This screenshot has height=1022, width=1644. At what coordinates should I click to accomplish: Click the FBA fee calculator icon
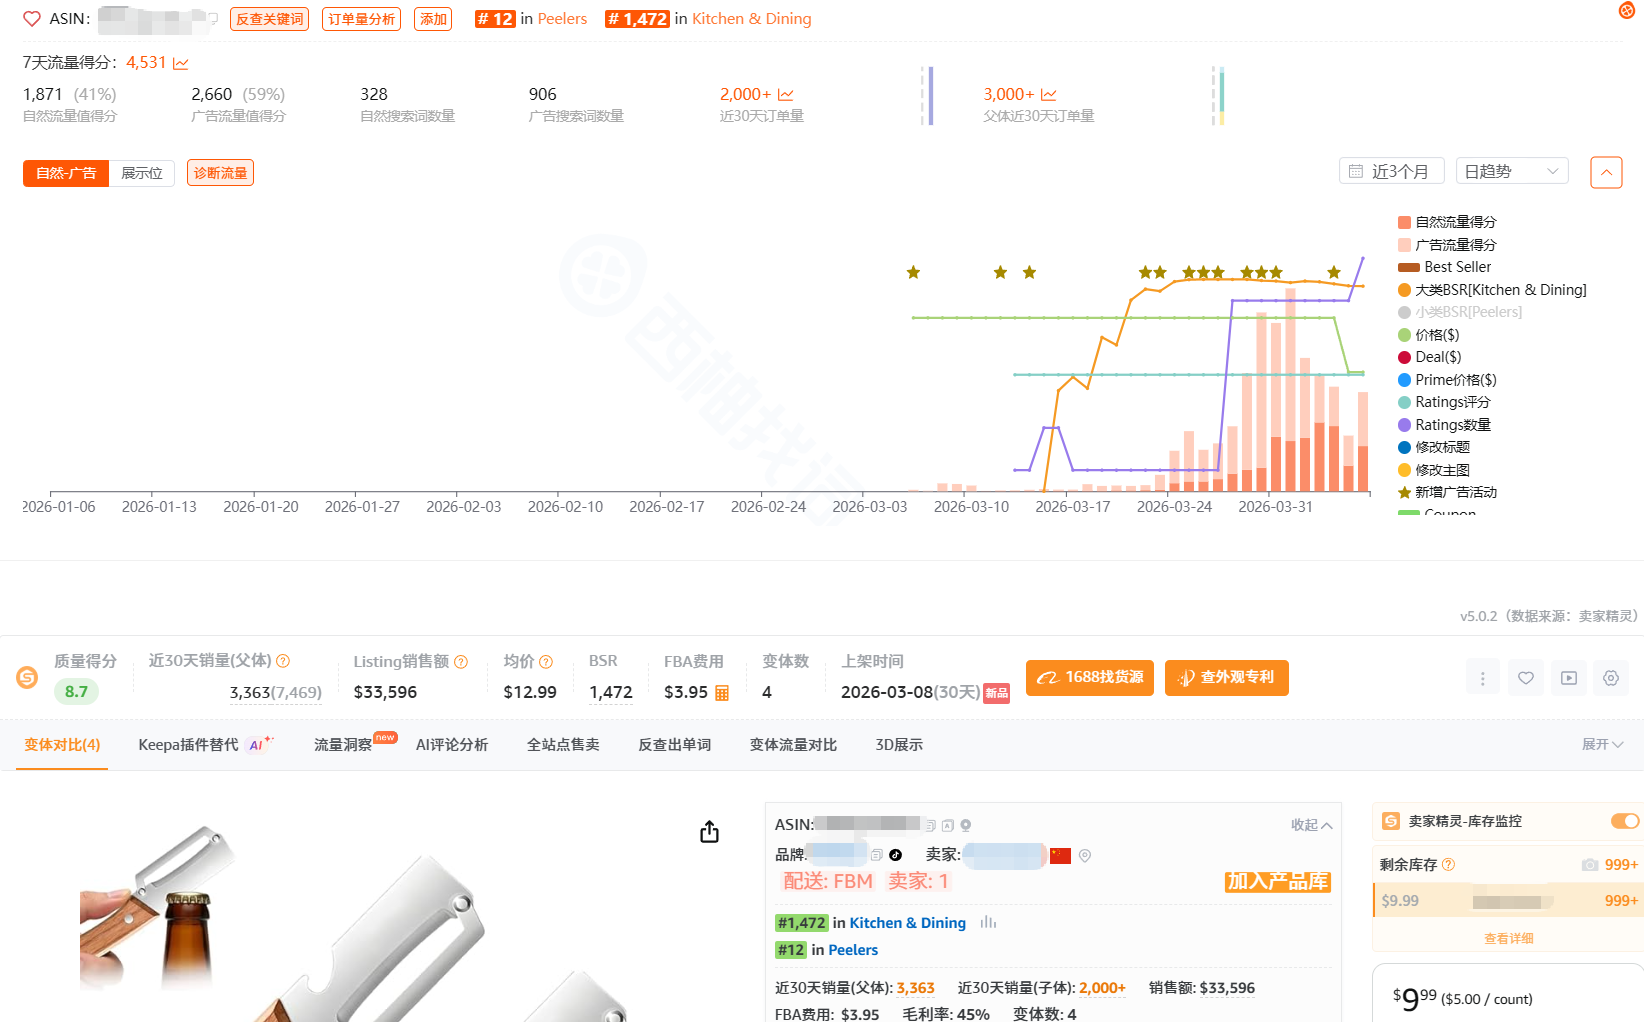(x=722, y=693)
